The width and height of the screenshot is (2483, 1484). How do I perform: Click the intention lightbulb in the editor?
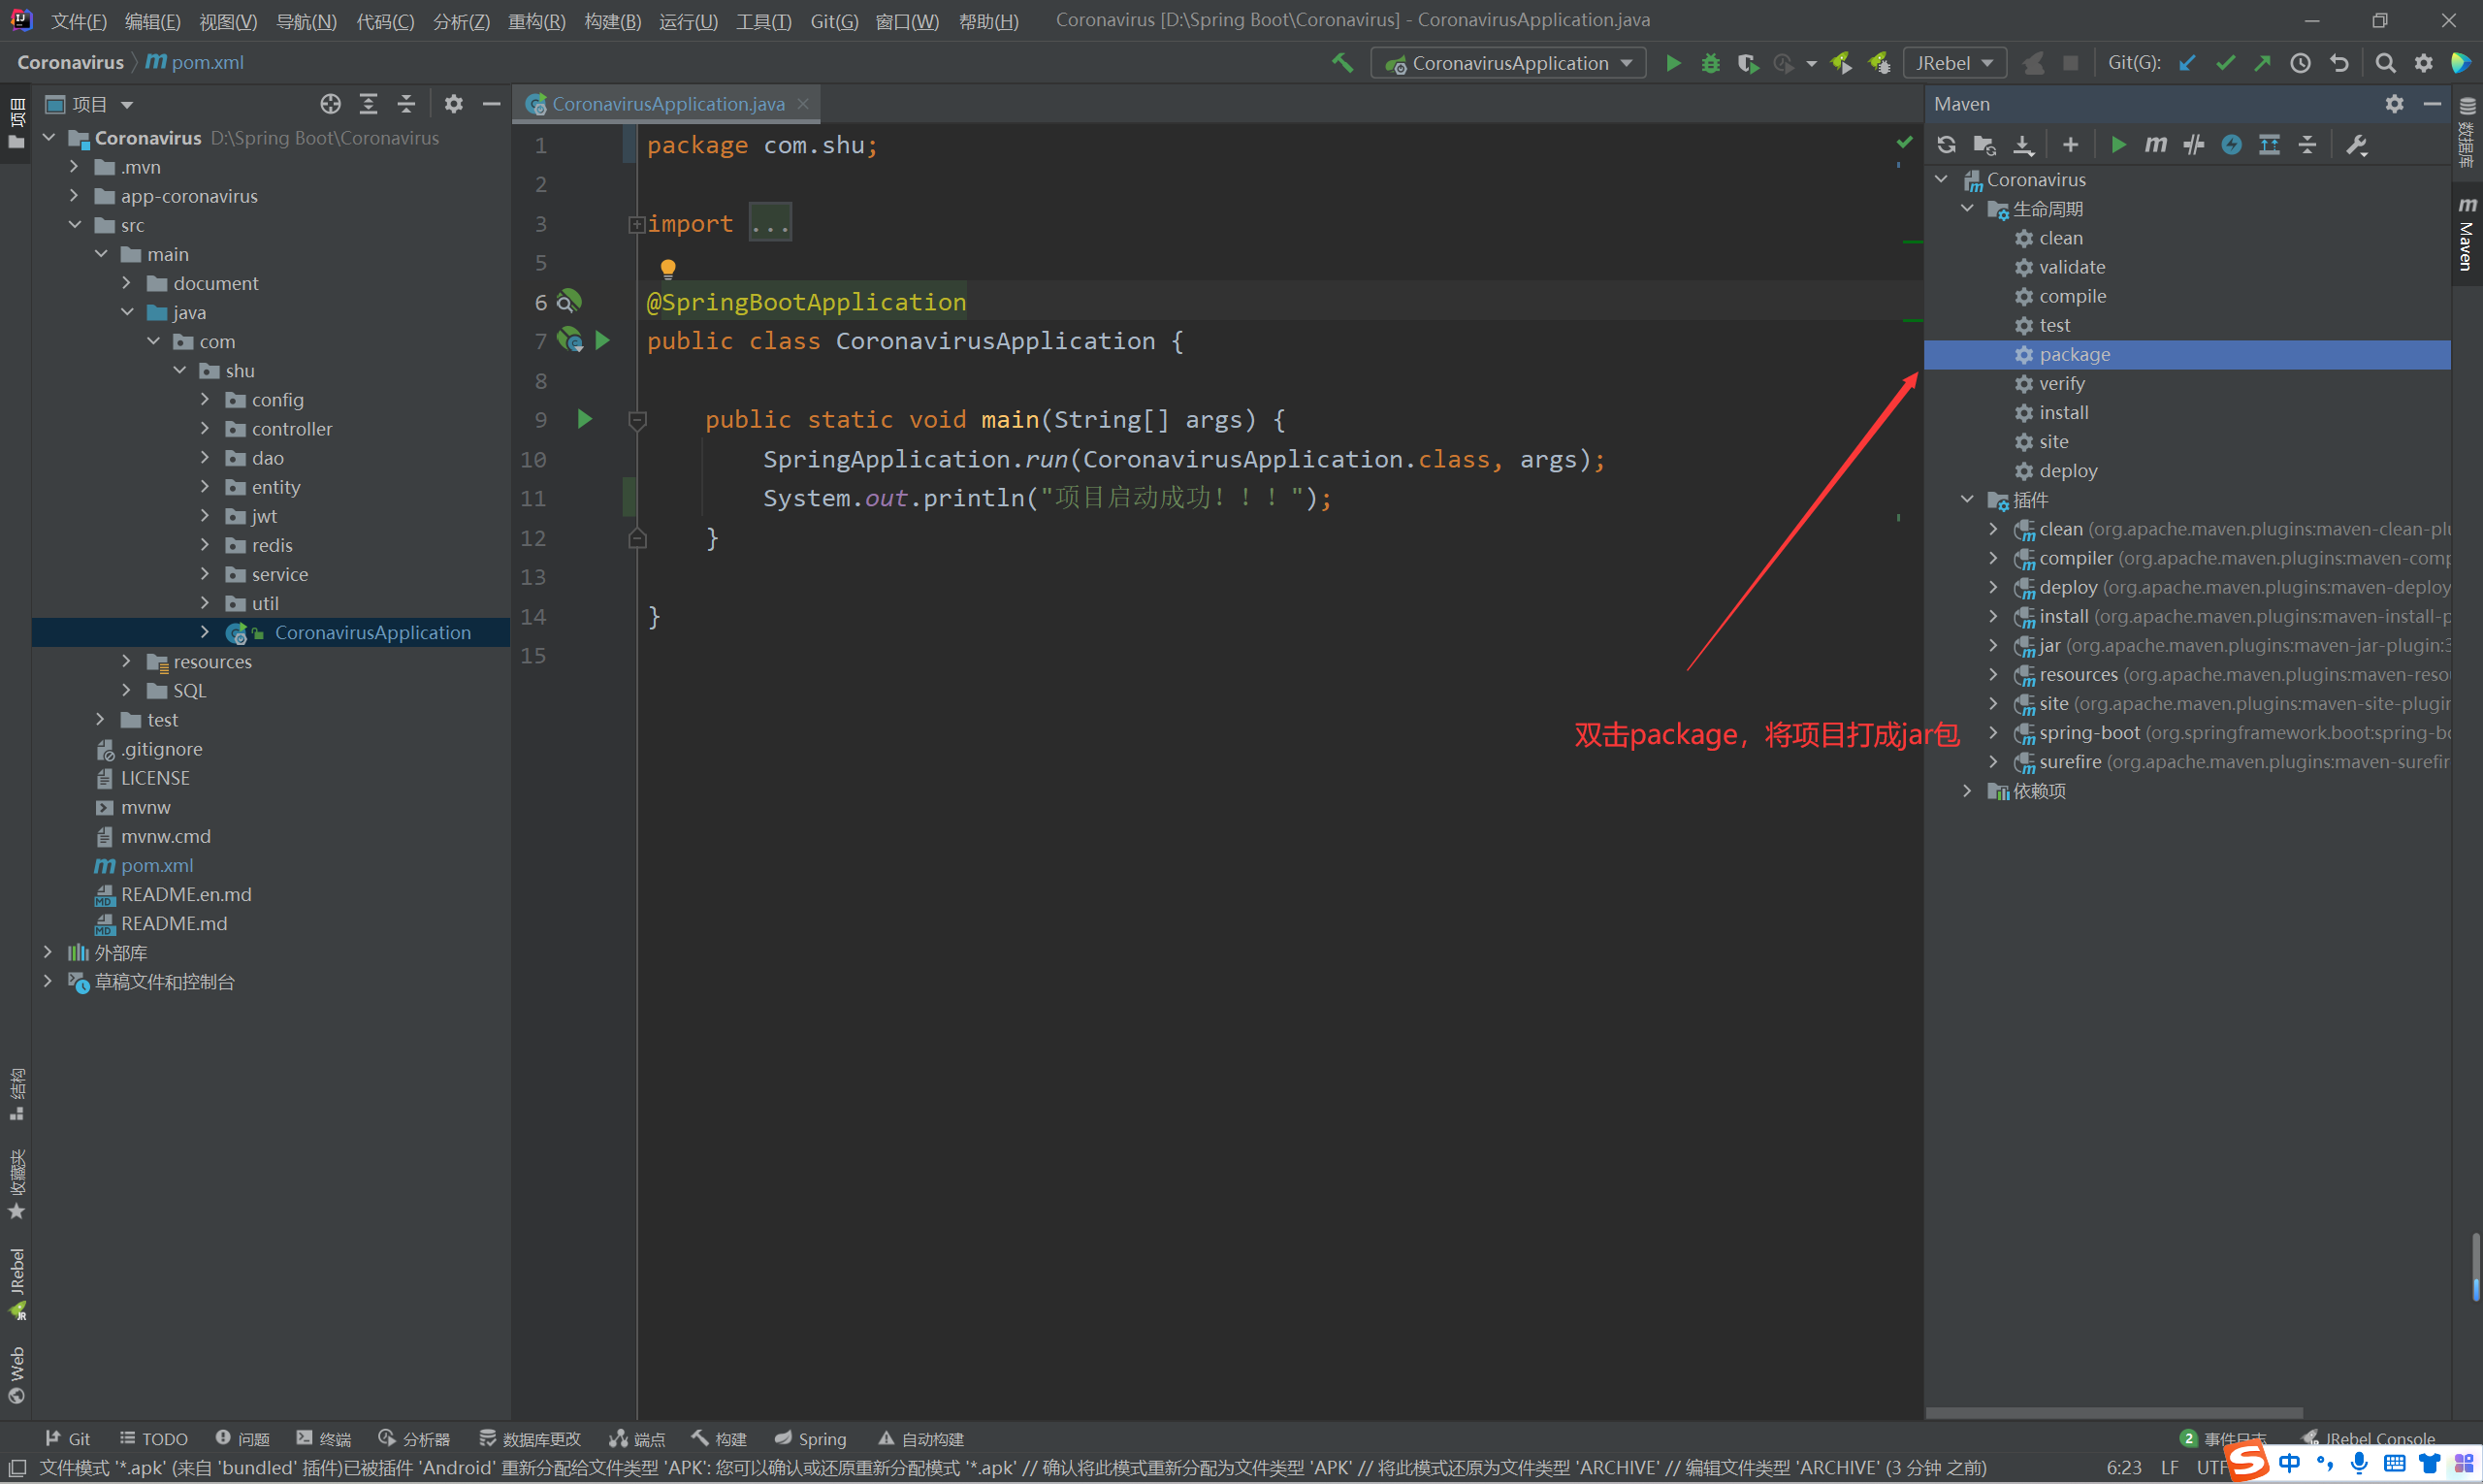point(668,268)
